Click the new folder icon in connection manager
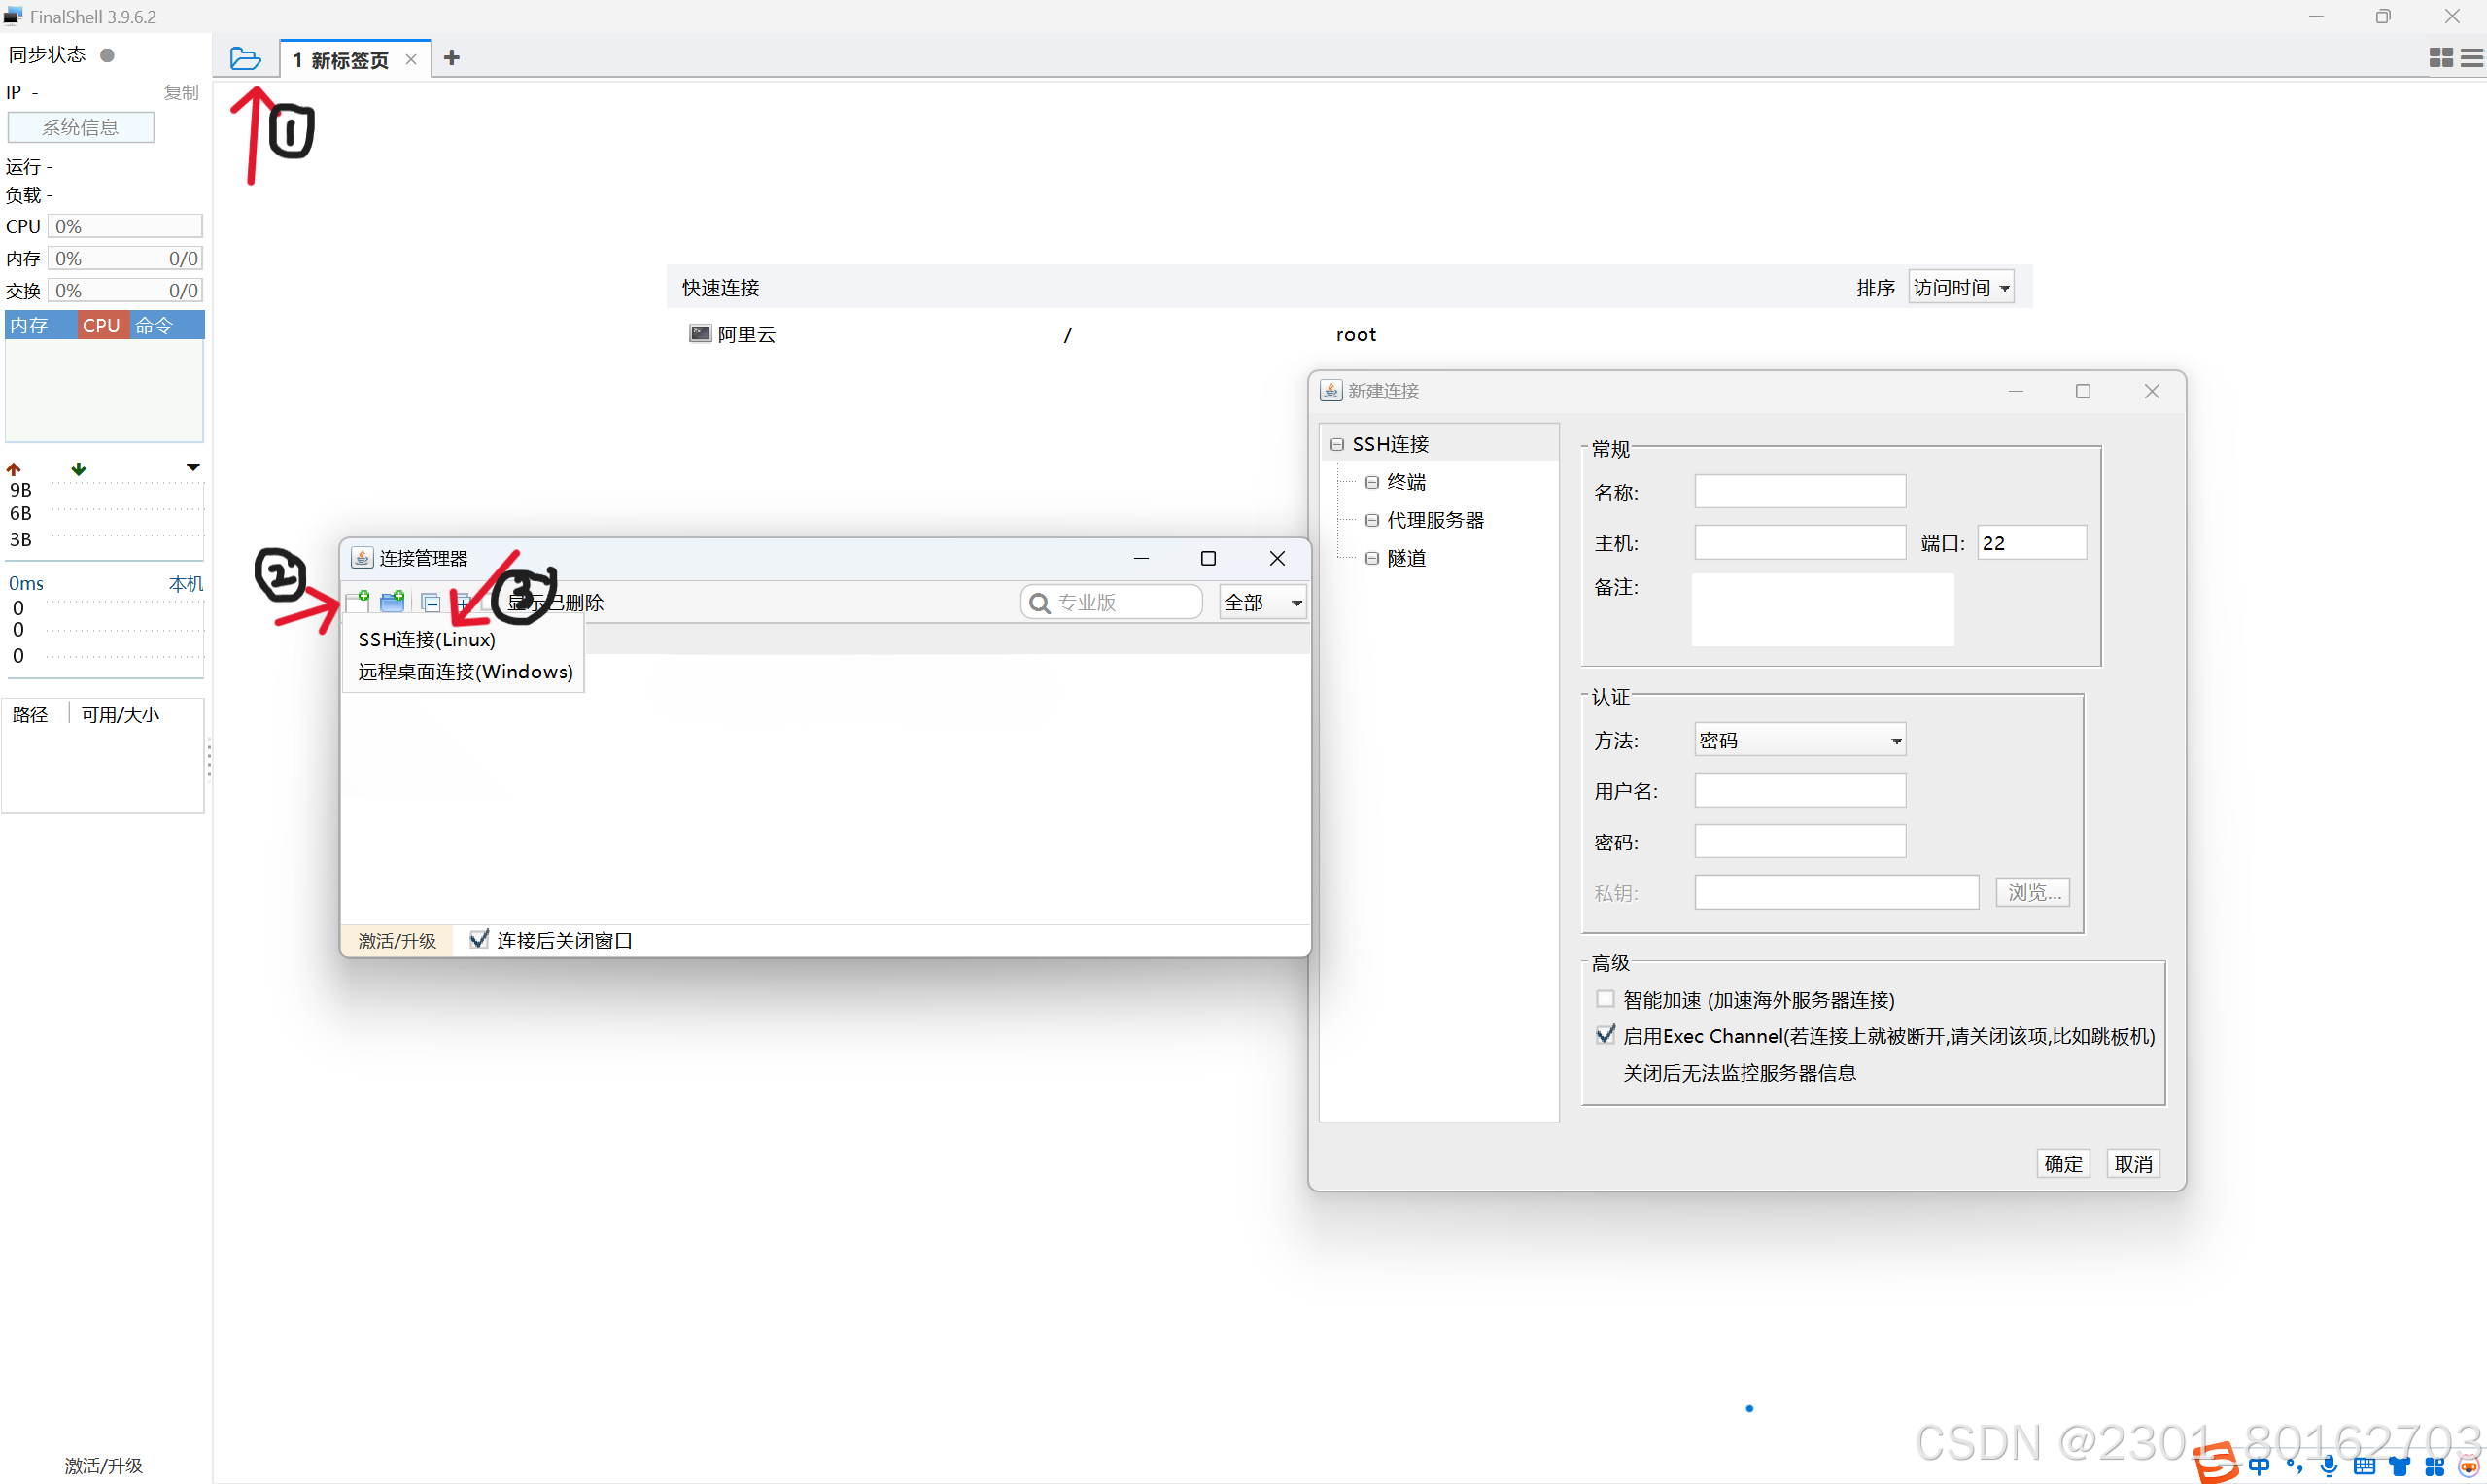Viewport: 2487px width, 1484px height. 392,601
